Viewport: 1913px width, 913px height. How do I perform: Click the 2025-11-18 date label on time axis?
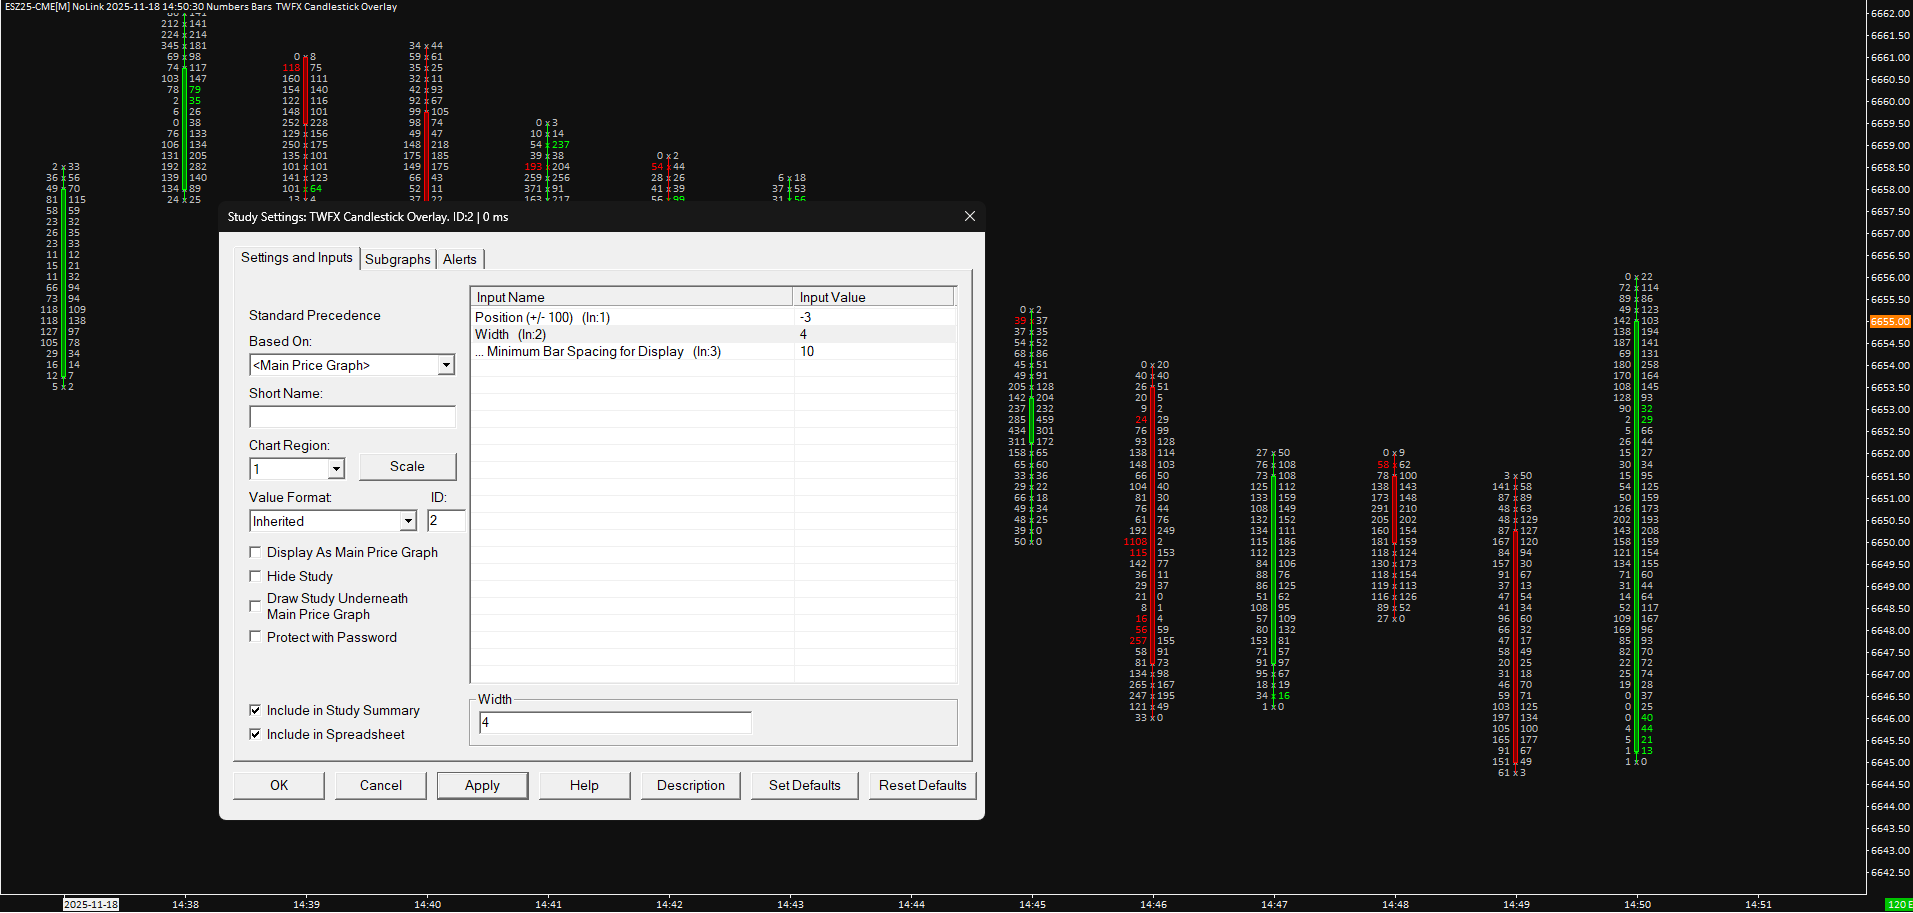[91, 904]
